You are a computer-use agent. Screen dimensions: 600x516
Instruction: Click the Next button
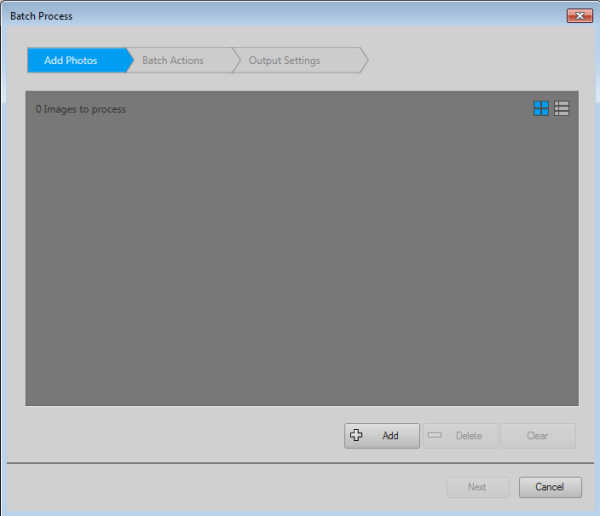coord(478,487)
